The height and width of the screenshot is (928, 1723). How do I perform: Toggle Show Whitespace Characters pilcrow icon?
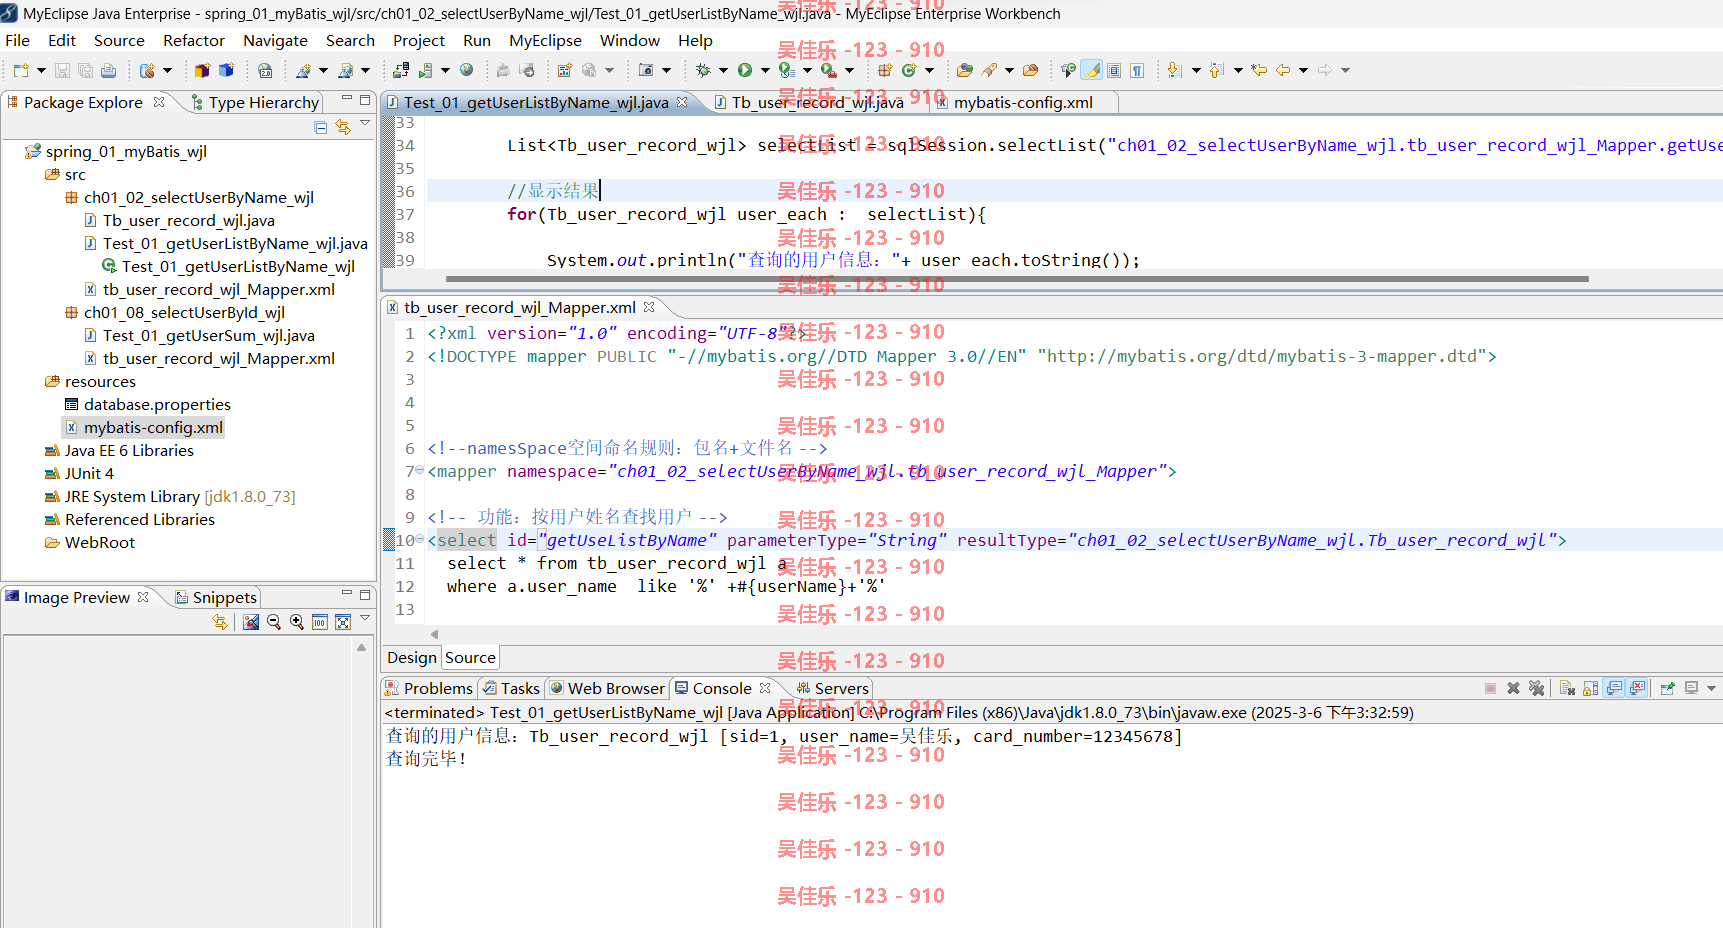1137,70
